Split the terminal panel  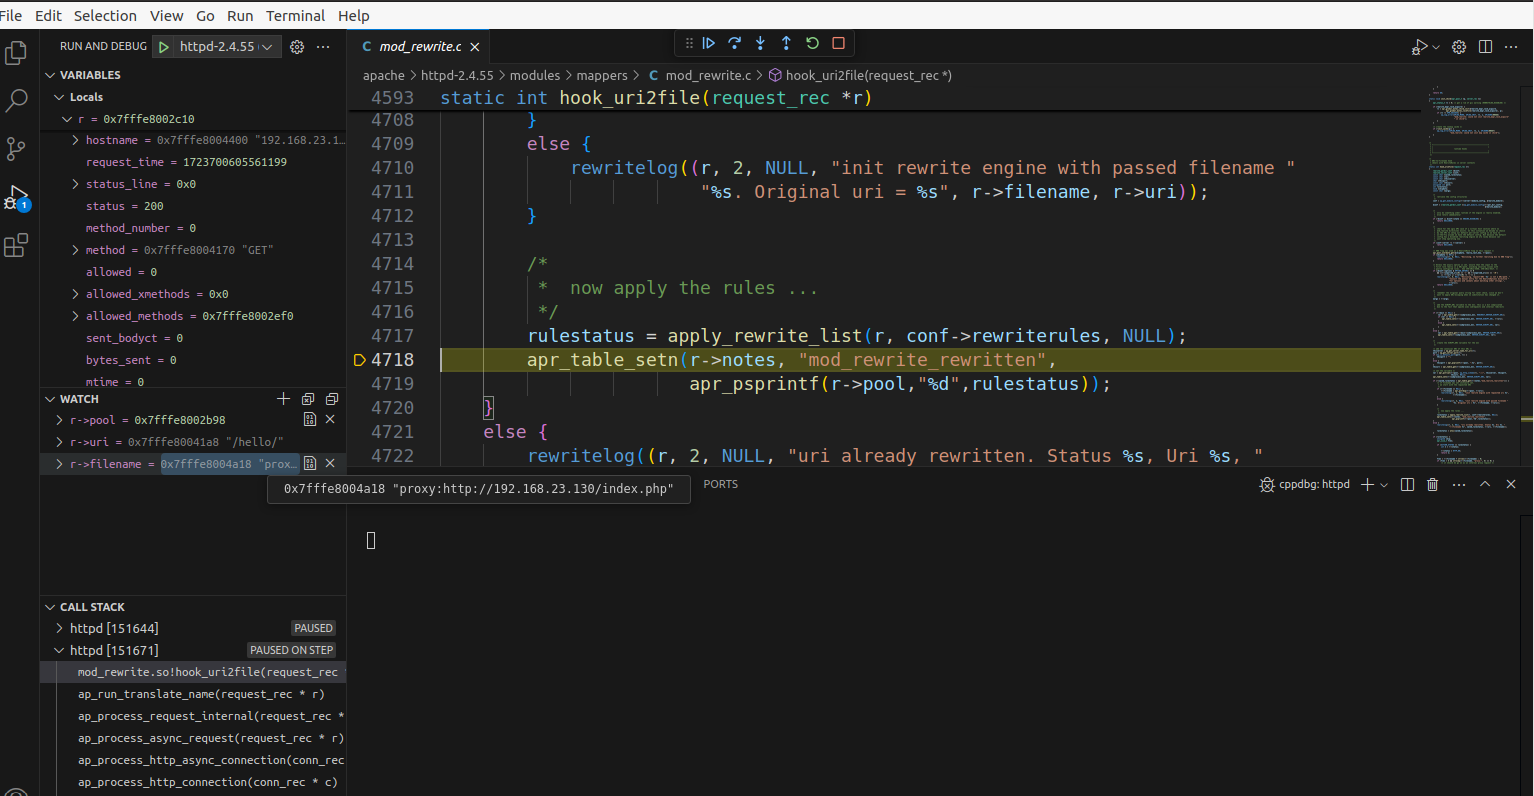[x=1408, y=484]
